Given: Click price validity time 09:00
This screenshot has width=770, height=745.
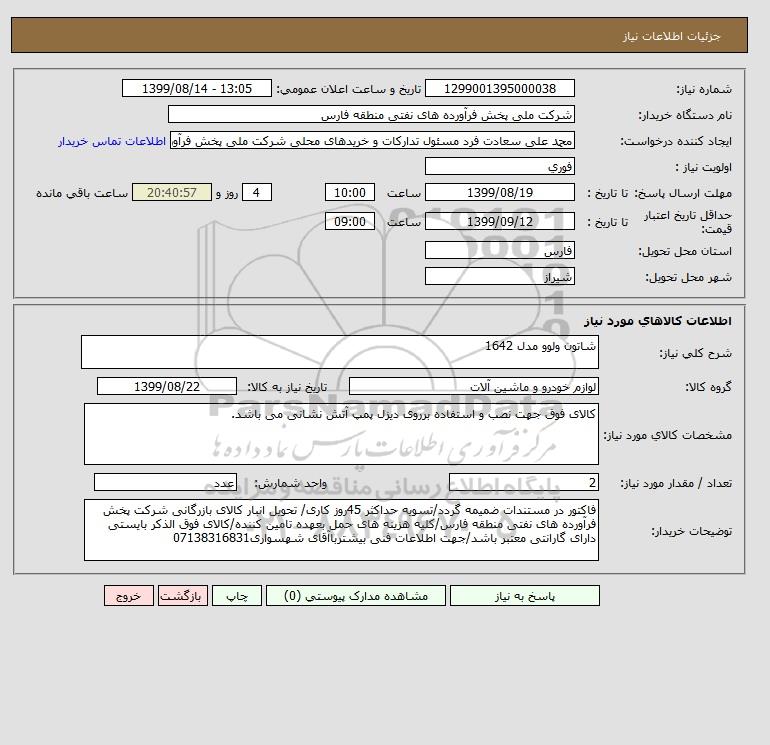Looking at the screenshot, I should tap(350, 221).
